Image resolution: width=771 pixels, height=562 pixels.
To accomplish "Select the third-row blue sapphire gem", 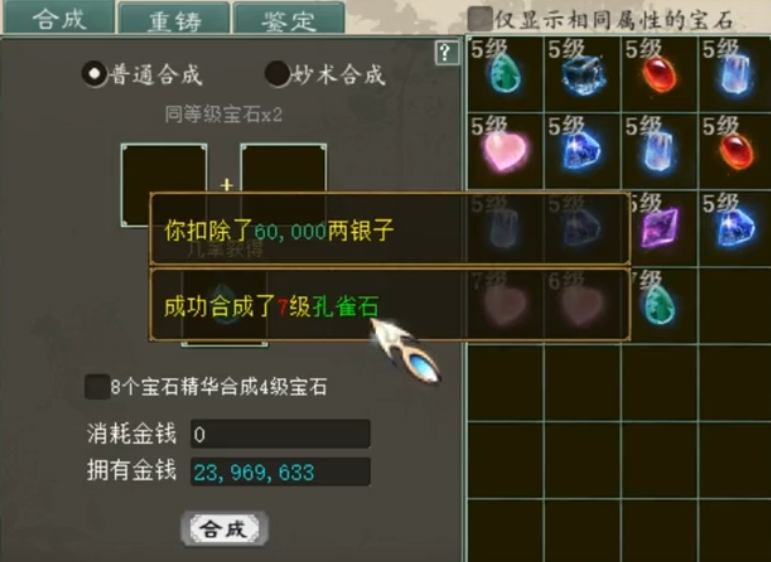I will [736, 228].
